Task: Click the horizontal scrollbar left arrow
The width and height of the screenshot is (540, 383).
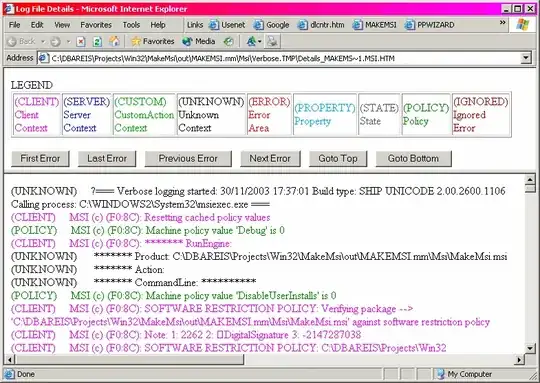Action: pos(10,360)
